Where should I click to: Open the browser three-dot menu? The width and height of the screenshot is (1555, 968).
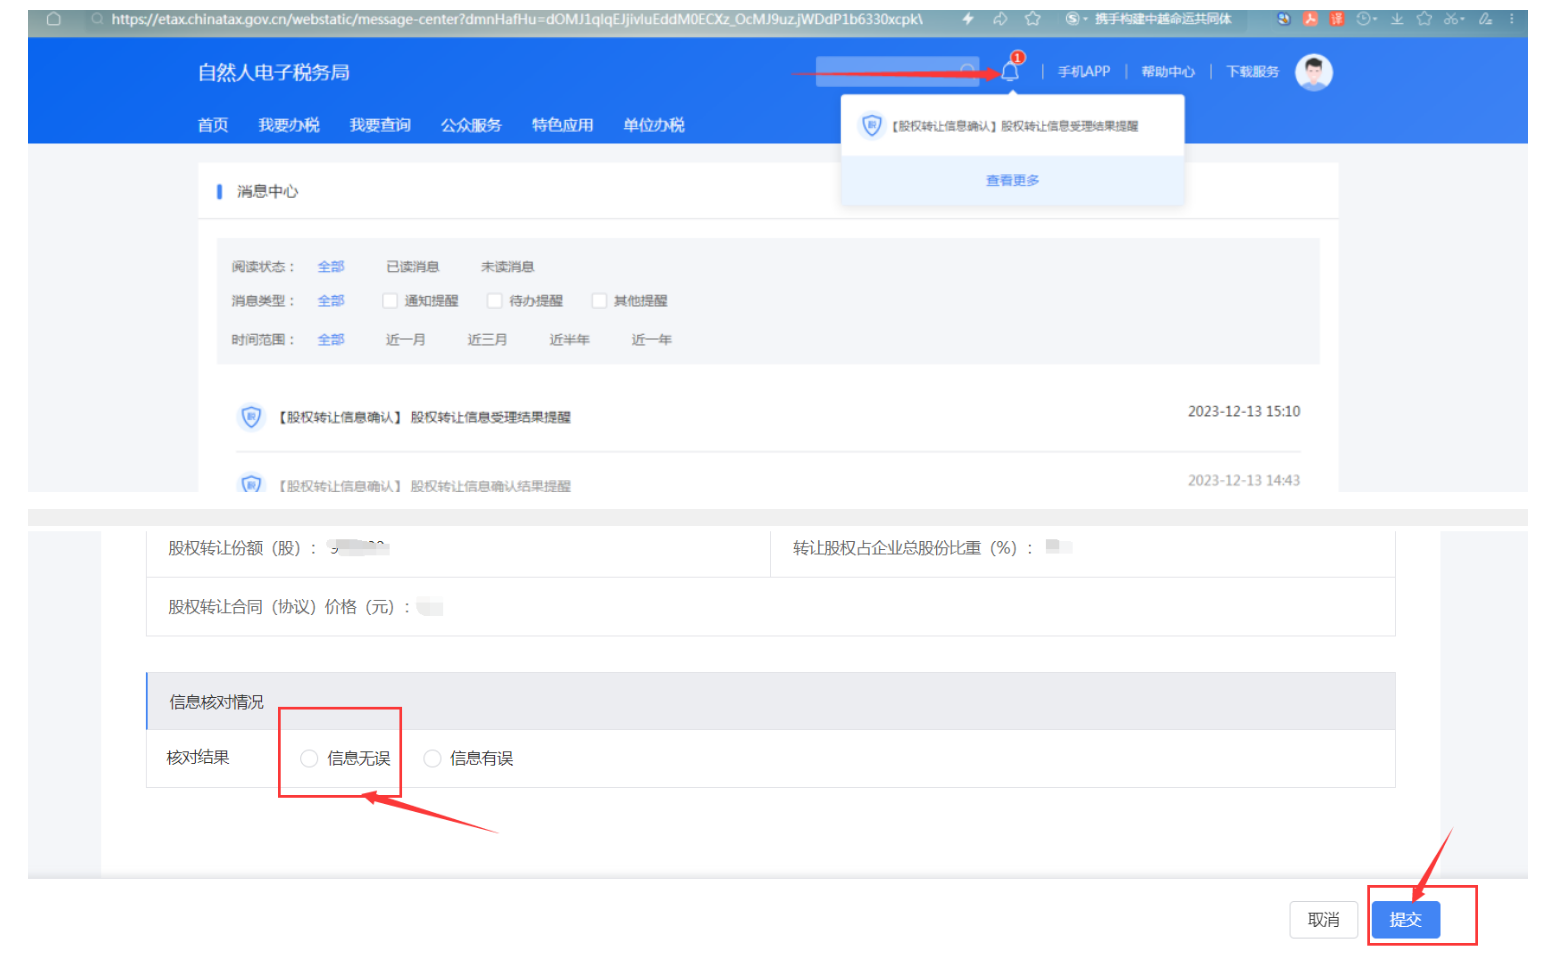coord(1512,19)
